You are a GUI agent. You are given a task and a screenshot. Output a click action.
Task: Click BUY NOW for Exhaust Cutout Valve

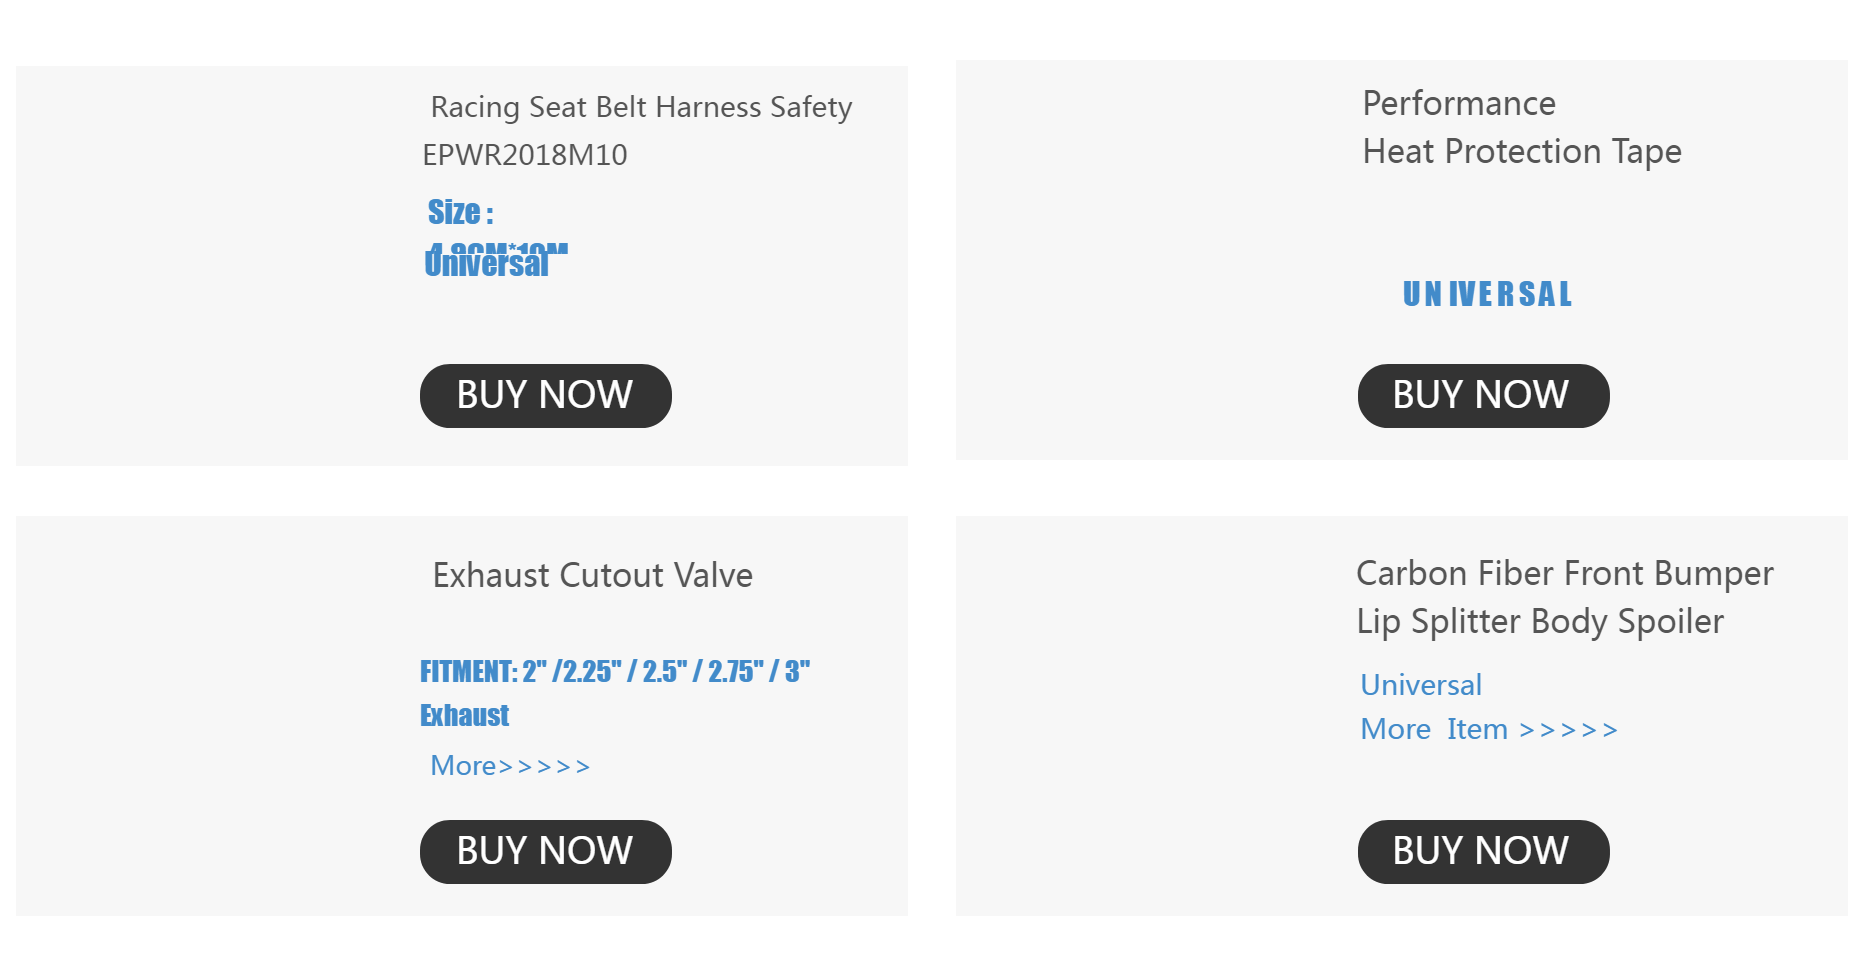point(545,852)
